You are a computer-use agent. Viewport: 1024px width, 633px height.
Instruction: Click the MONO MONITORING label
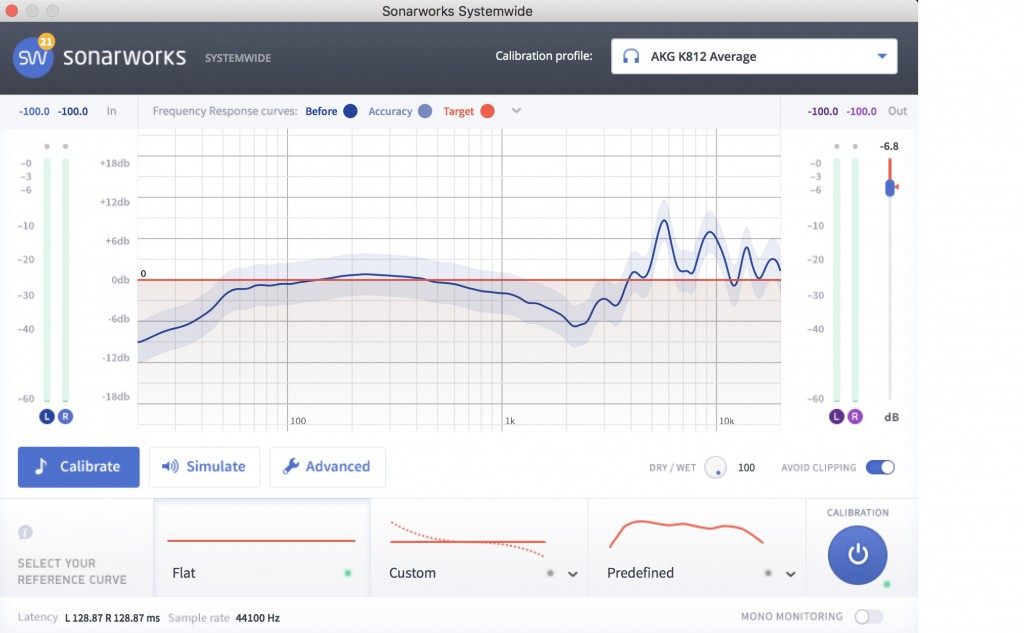point(792,617)
